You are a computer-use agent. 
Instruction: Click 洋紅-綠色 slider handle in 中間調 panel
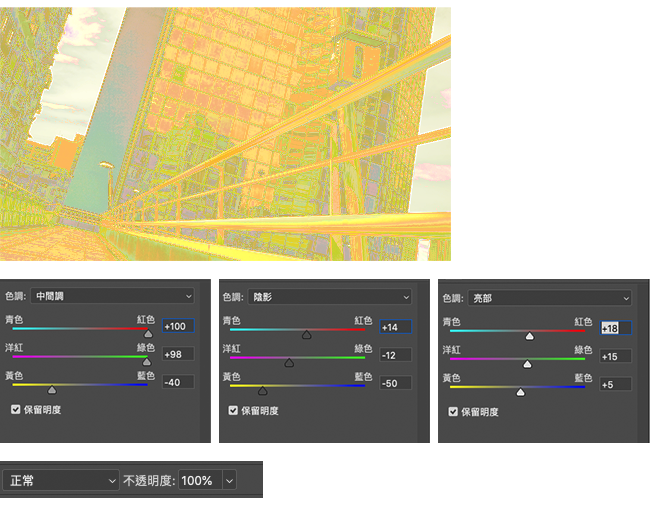(x=147, y=362)
